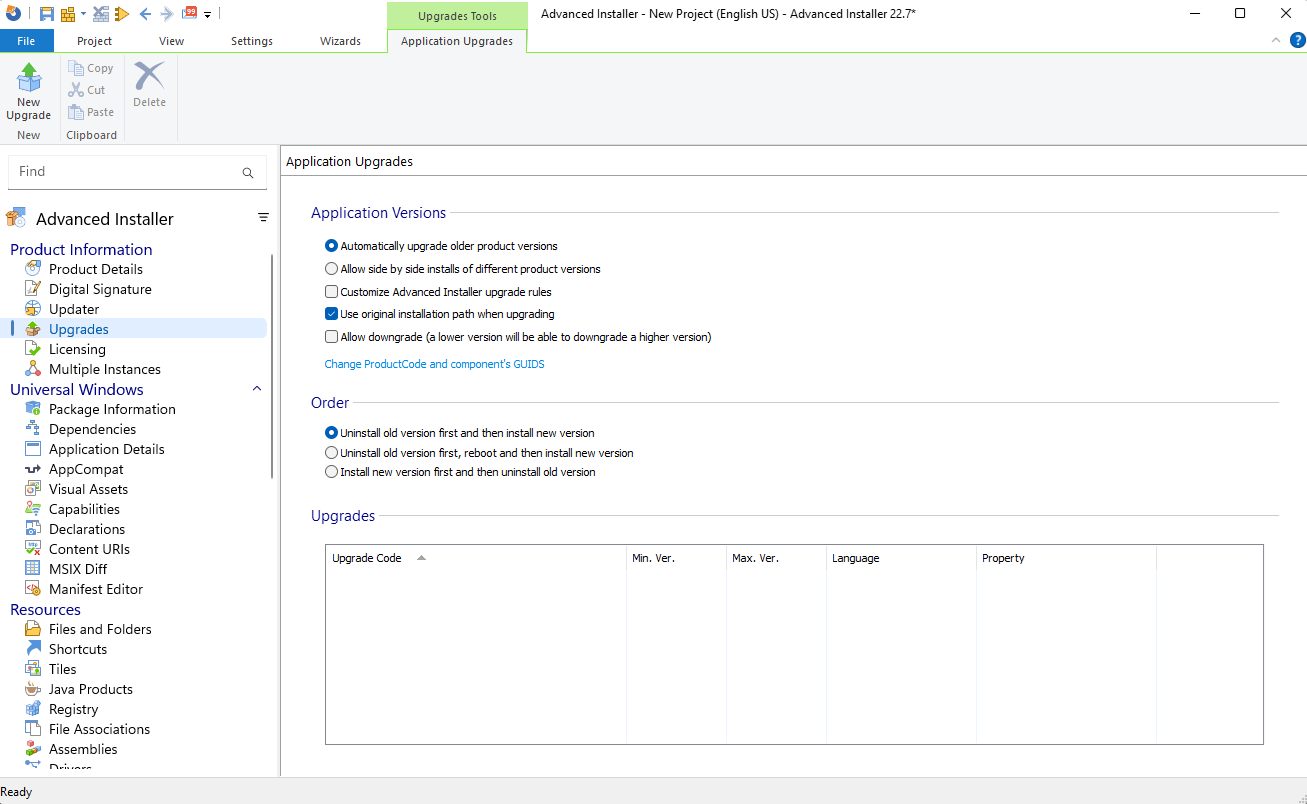Open the quick access toolbar customize dropdown
This screenshot has height=804, width=1307.
pos(207,13)
